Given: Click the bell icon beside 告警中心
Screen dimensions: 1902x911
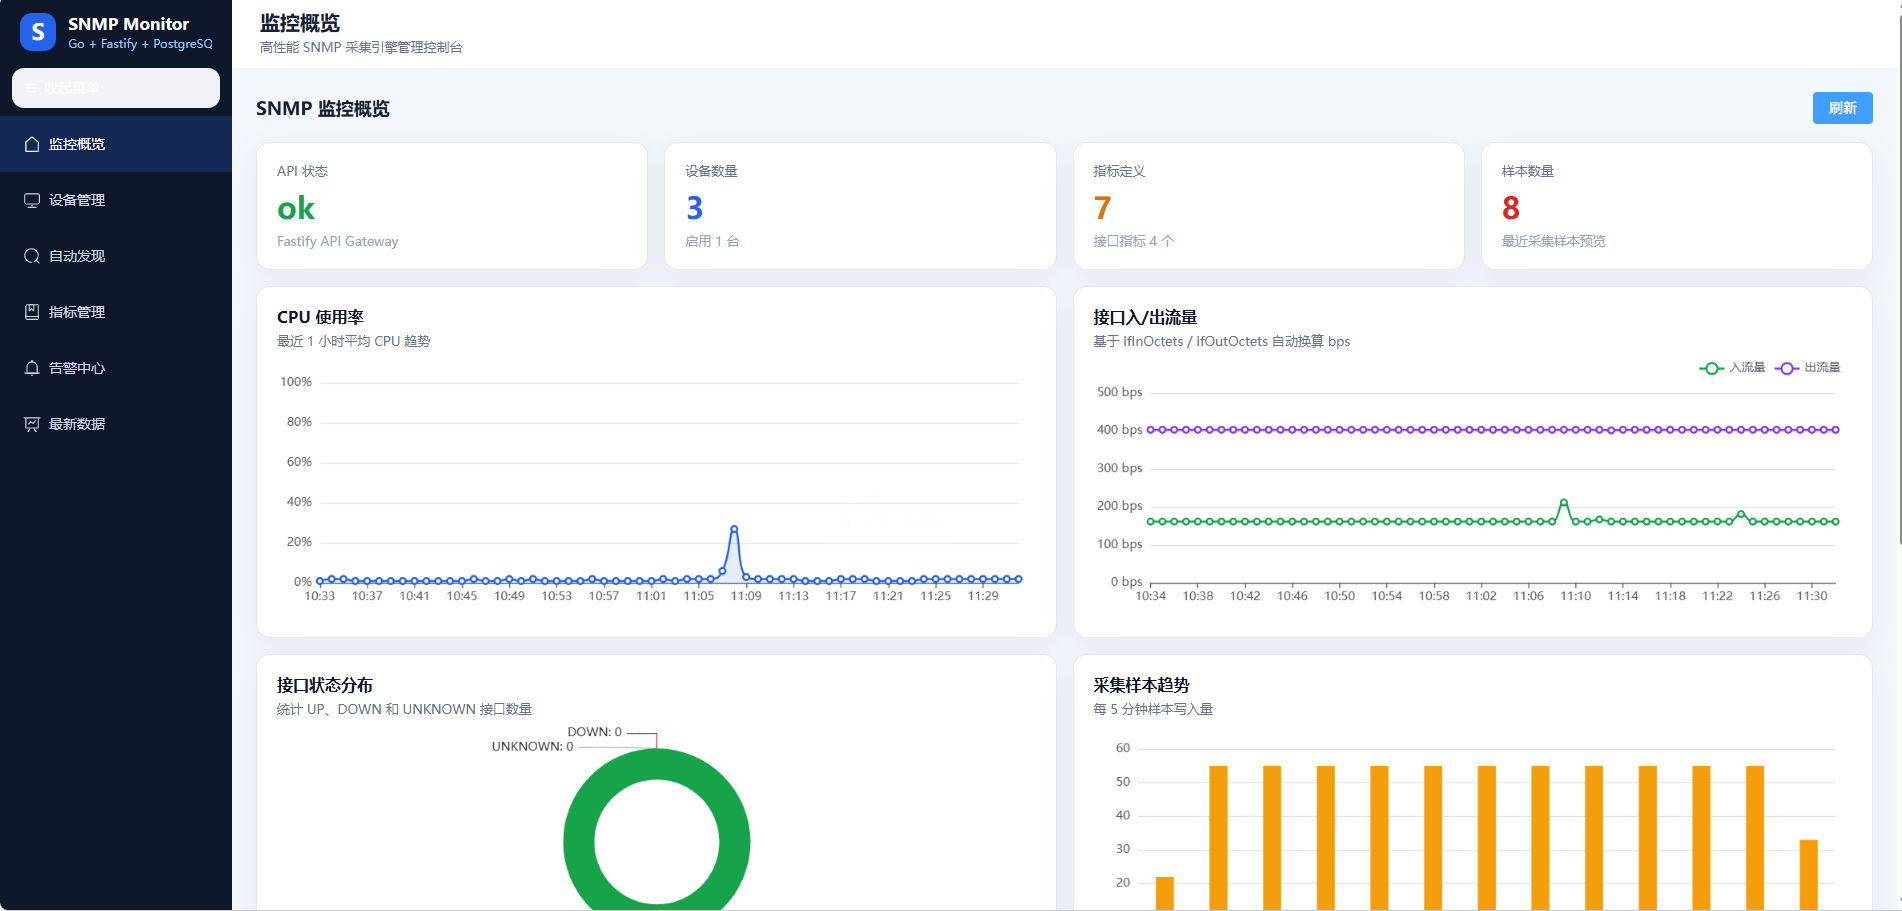Looking at the screenshot, I should 32,368.
